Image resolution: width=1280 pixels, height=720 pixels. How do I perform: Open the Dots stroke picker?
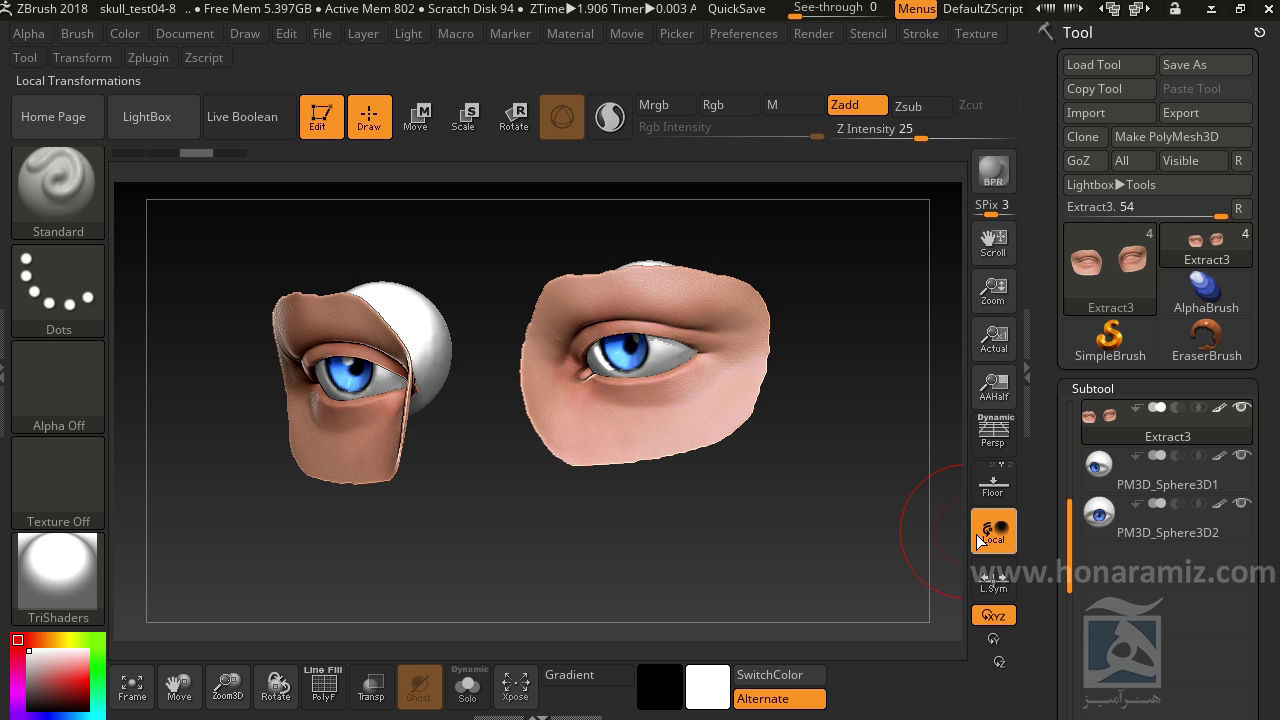[58, 291]
